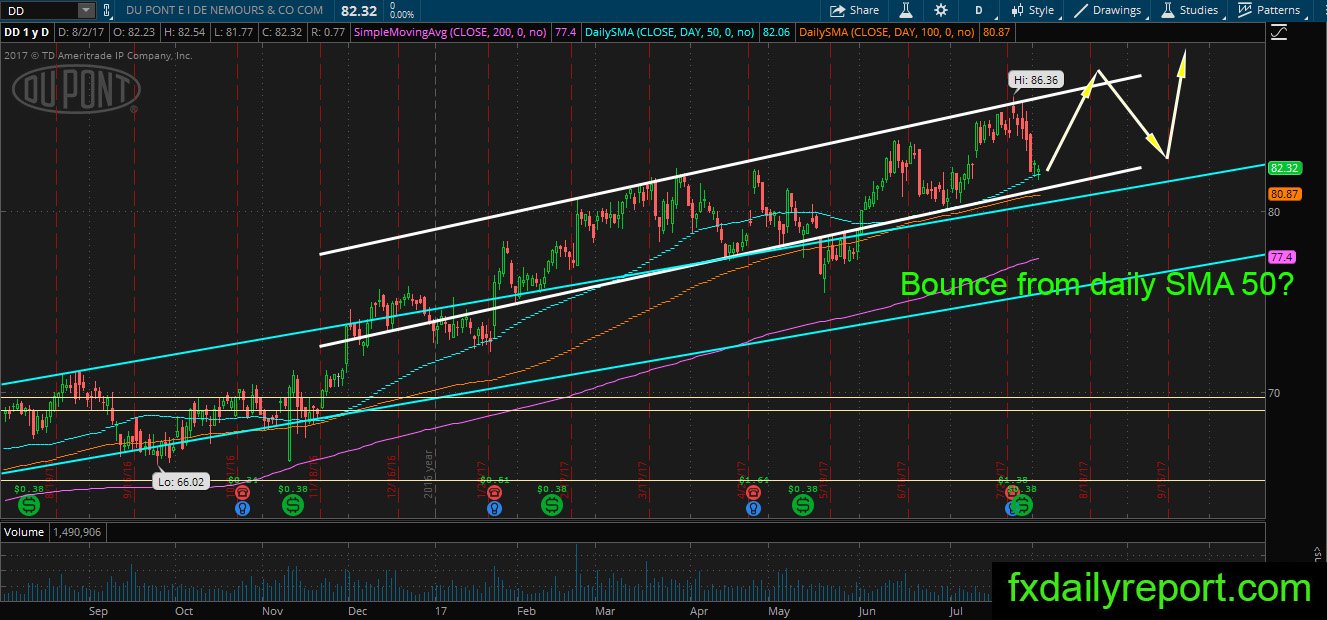Image resolution: width=1327 pixels, height=620 pixels.
Task: Open the Drawings menu
Action: coord(1108,10)
